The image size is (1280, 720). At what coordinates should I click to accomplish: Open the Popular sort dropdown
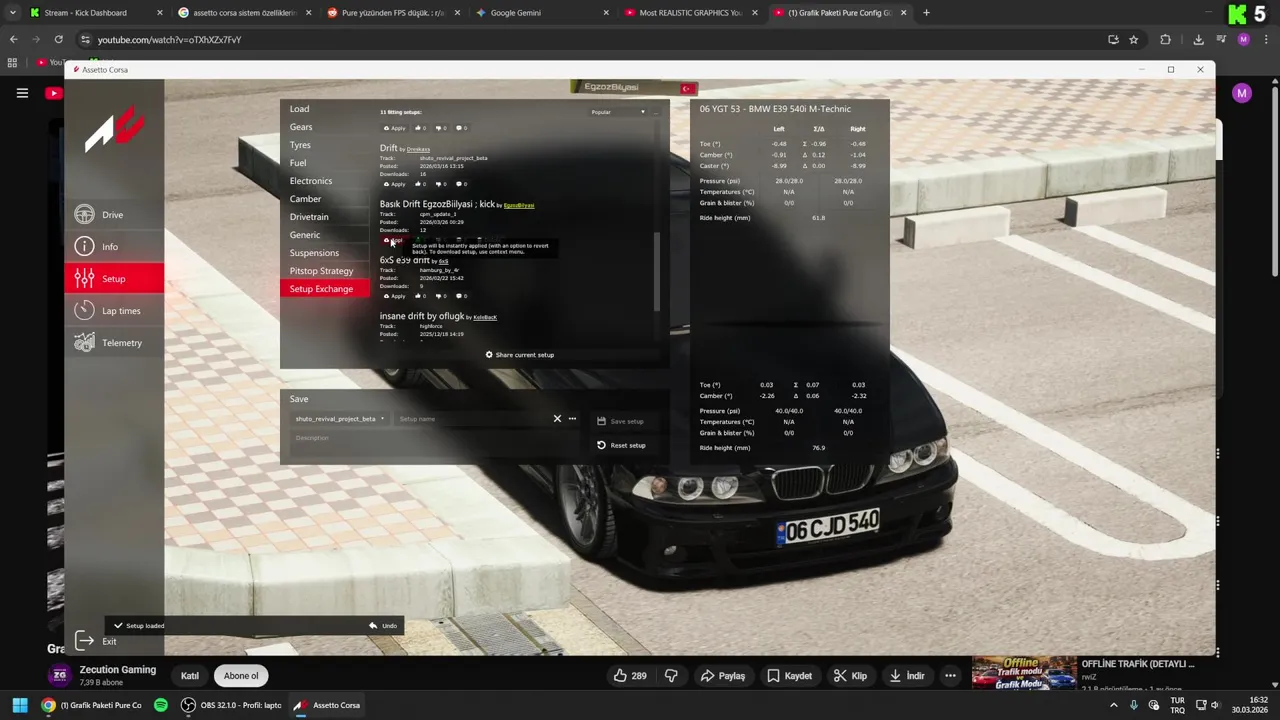pyautogui.click(x=618, y=112)
